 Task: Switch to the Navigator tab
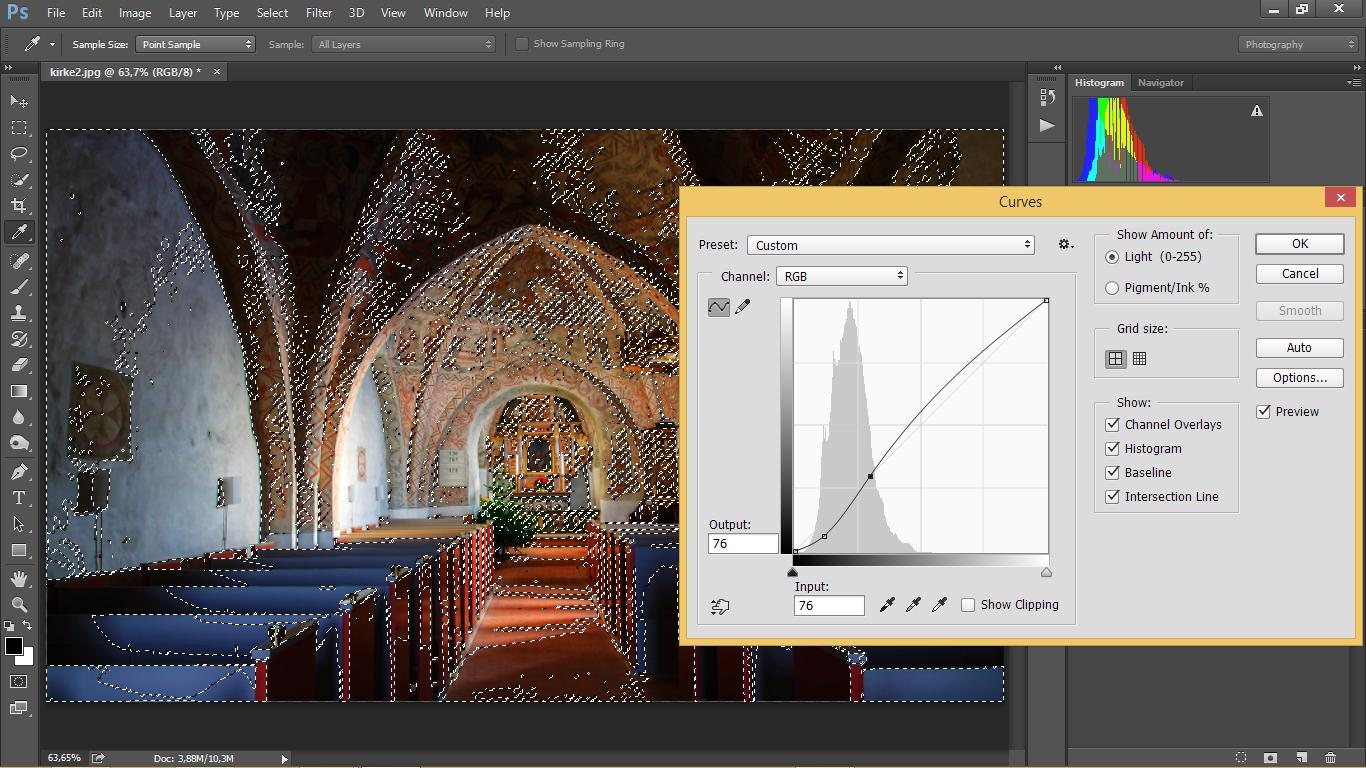pyautogui.click(x=1160, y=83)
